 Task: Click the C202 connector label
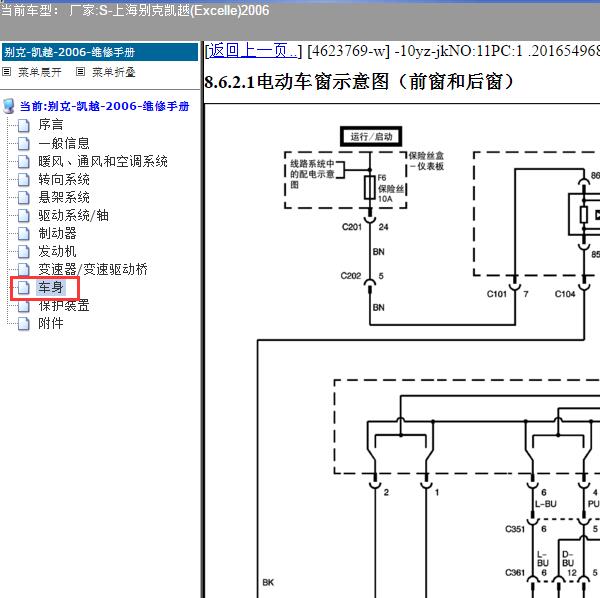tap(351, 275)
